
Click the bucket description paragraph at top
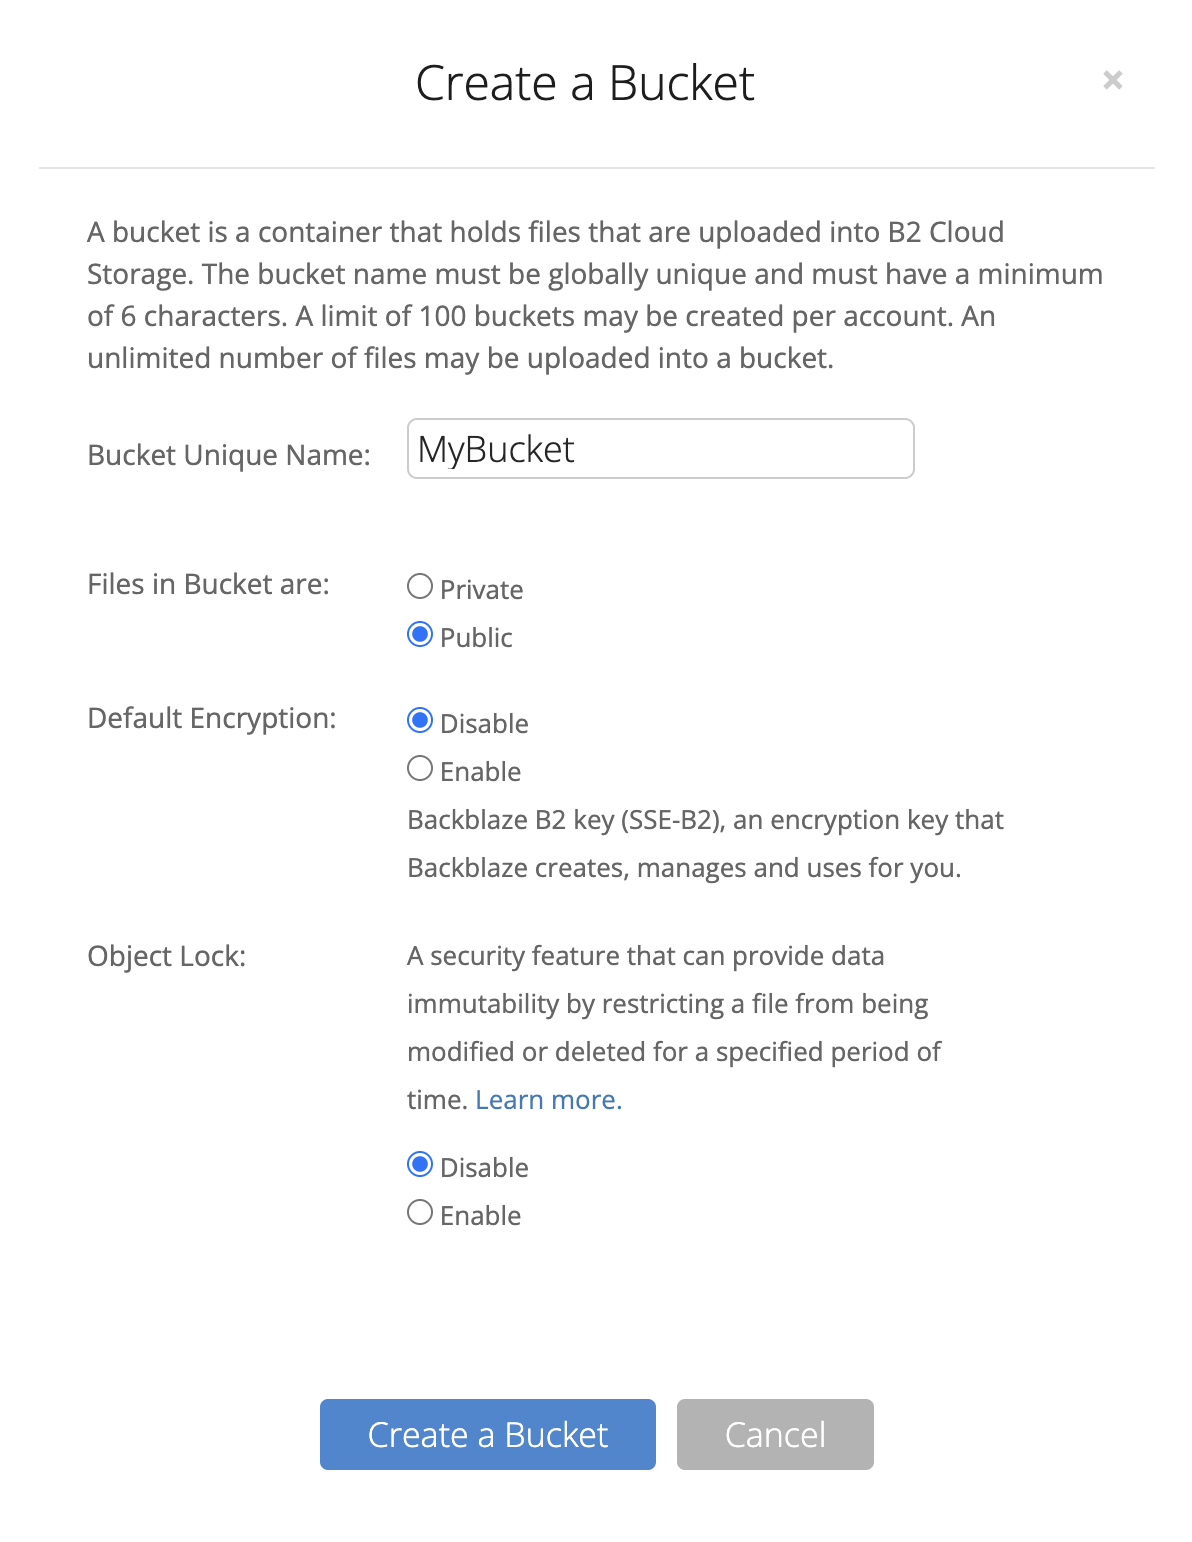(x=595, y=295)
